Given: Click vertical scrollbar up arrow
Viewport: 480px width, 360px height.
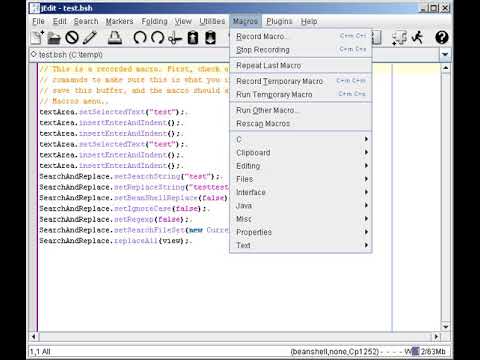Looking at the screenshot, I should [446, 68].
